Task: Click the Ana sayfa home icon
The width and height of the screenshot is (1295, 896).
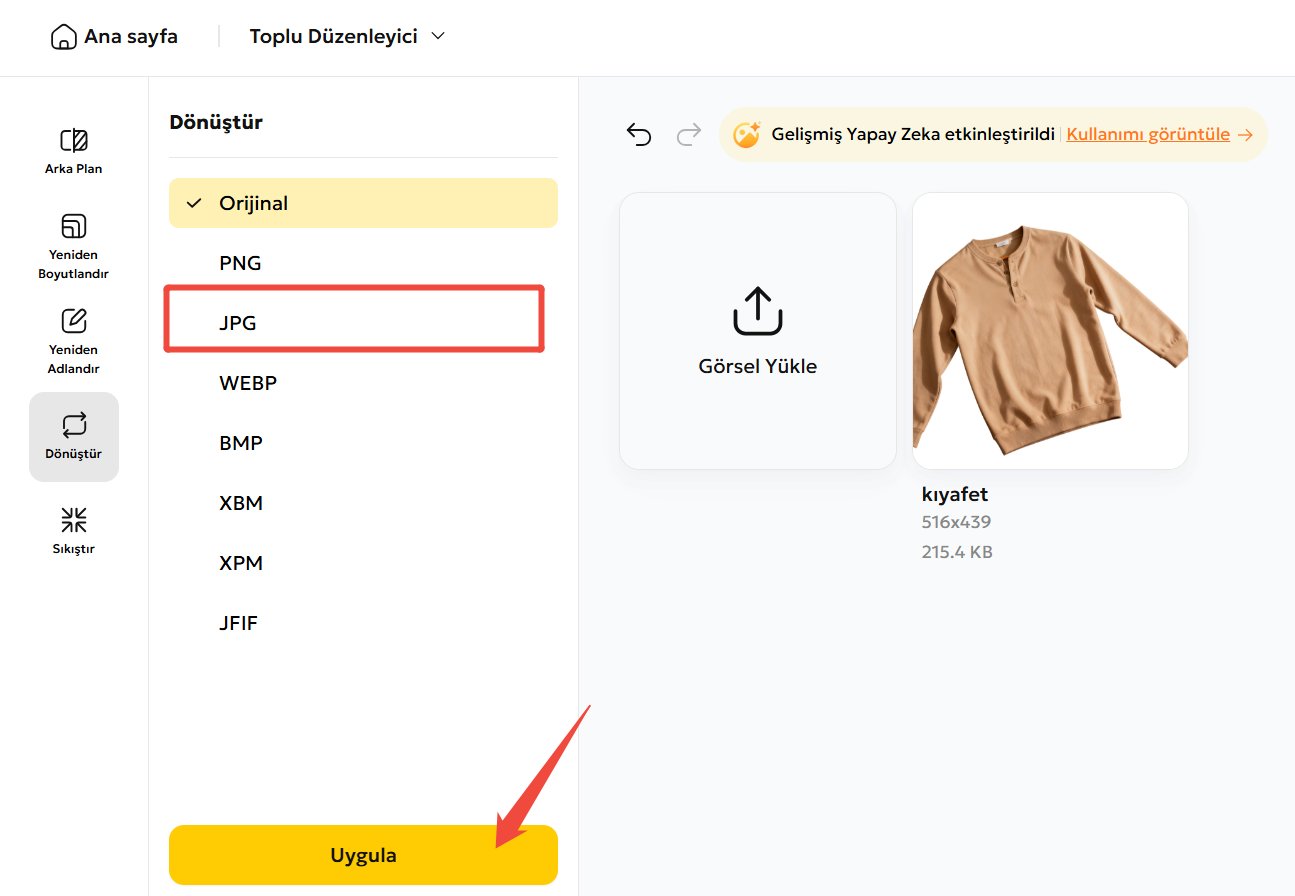Action: (x=63, y=38)
